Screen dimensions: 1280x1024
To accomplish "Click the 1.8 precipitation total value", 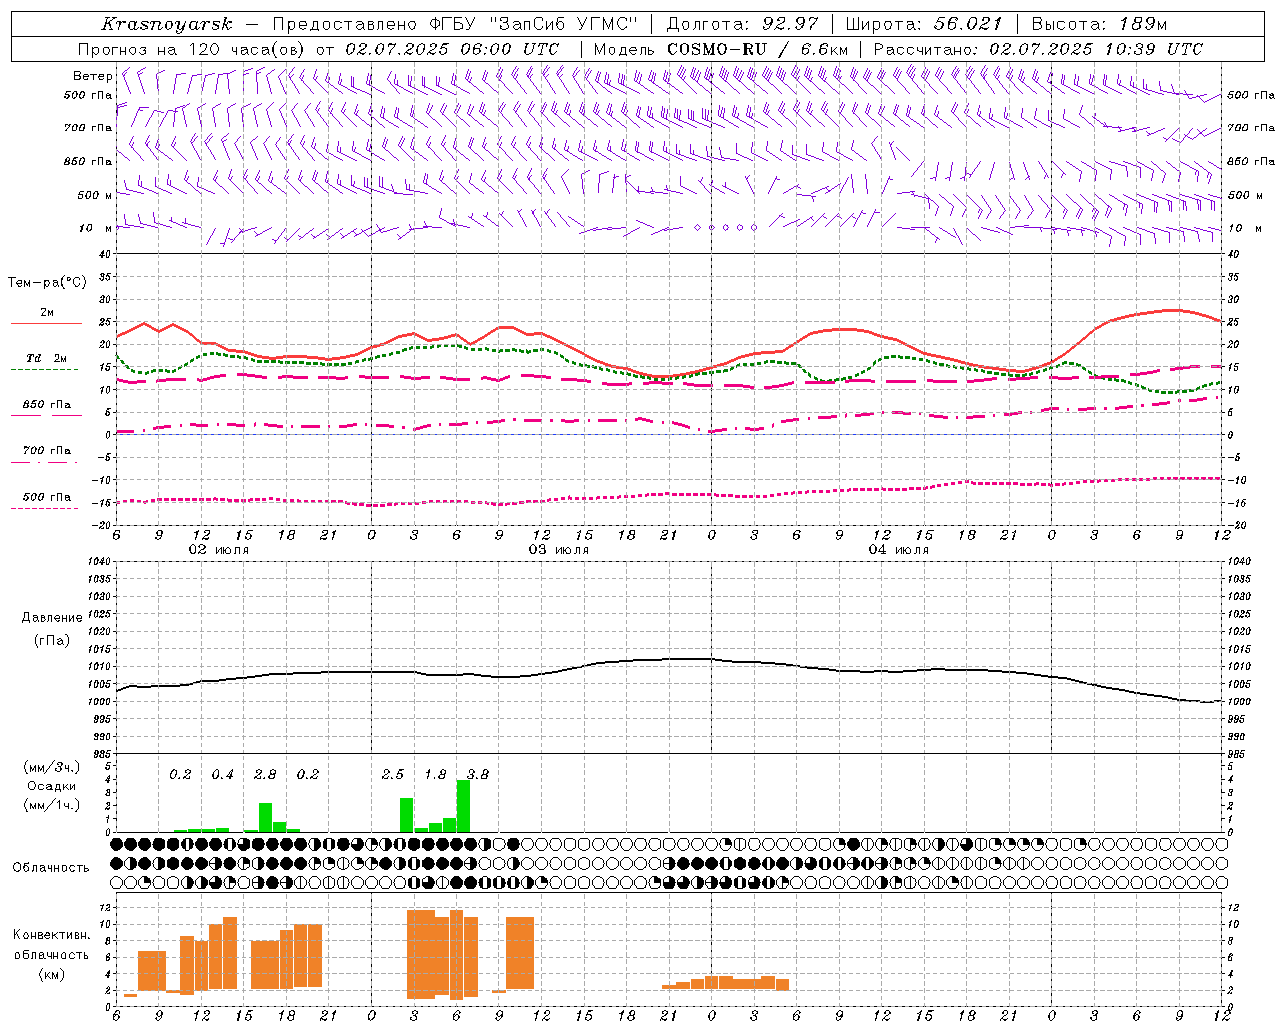I will pos(435,775).
